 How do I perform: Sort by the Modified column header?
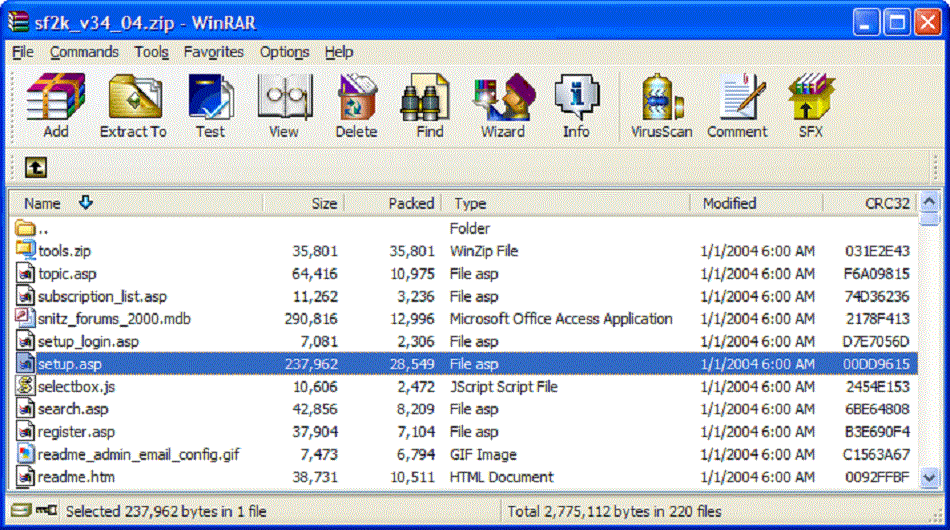coord(756,203)
